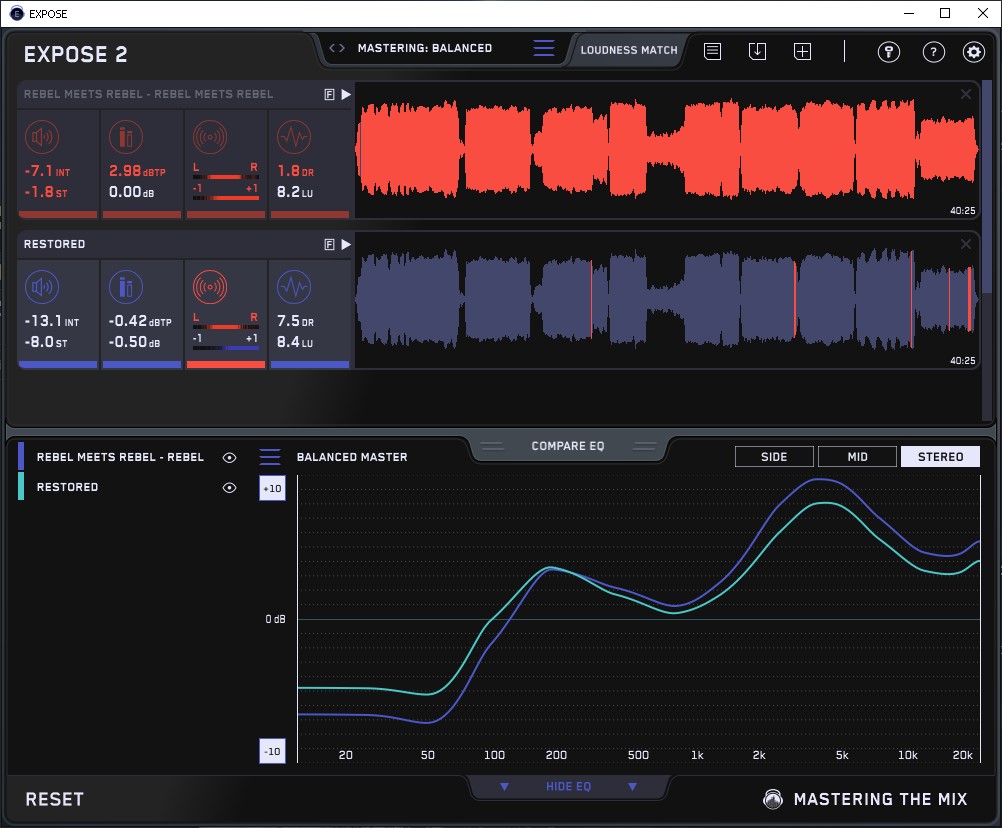Toggle EQ curve visibility for RESTORED

point(229,487)
